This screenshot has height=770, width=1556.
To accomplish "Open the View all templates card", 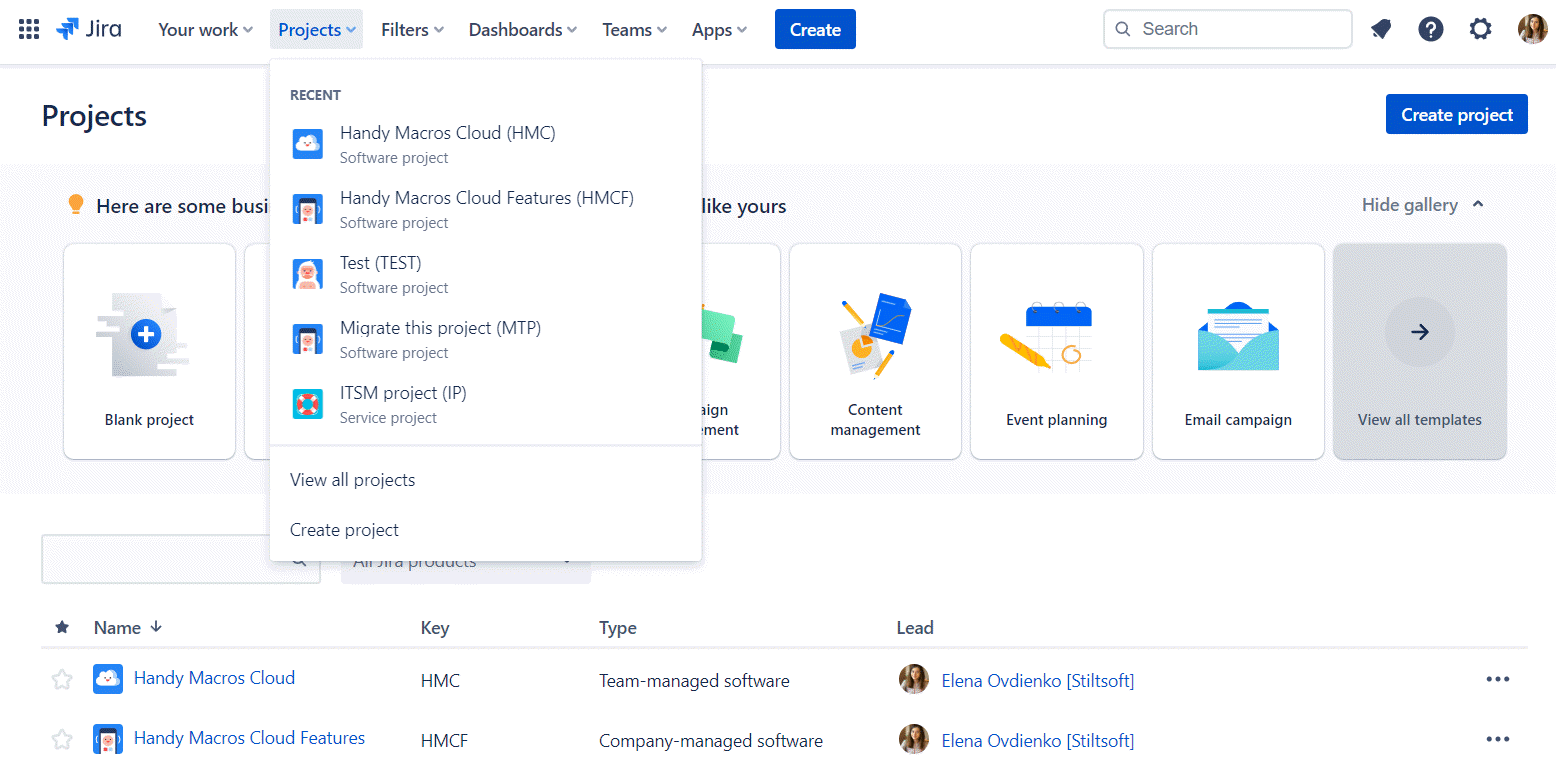I will coord(1420,351).
